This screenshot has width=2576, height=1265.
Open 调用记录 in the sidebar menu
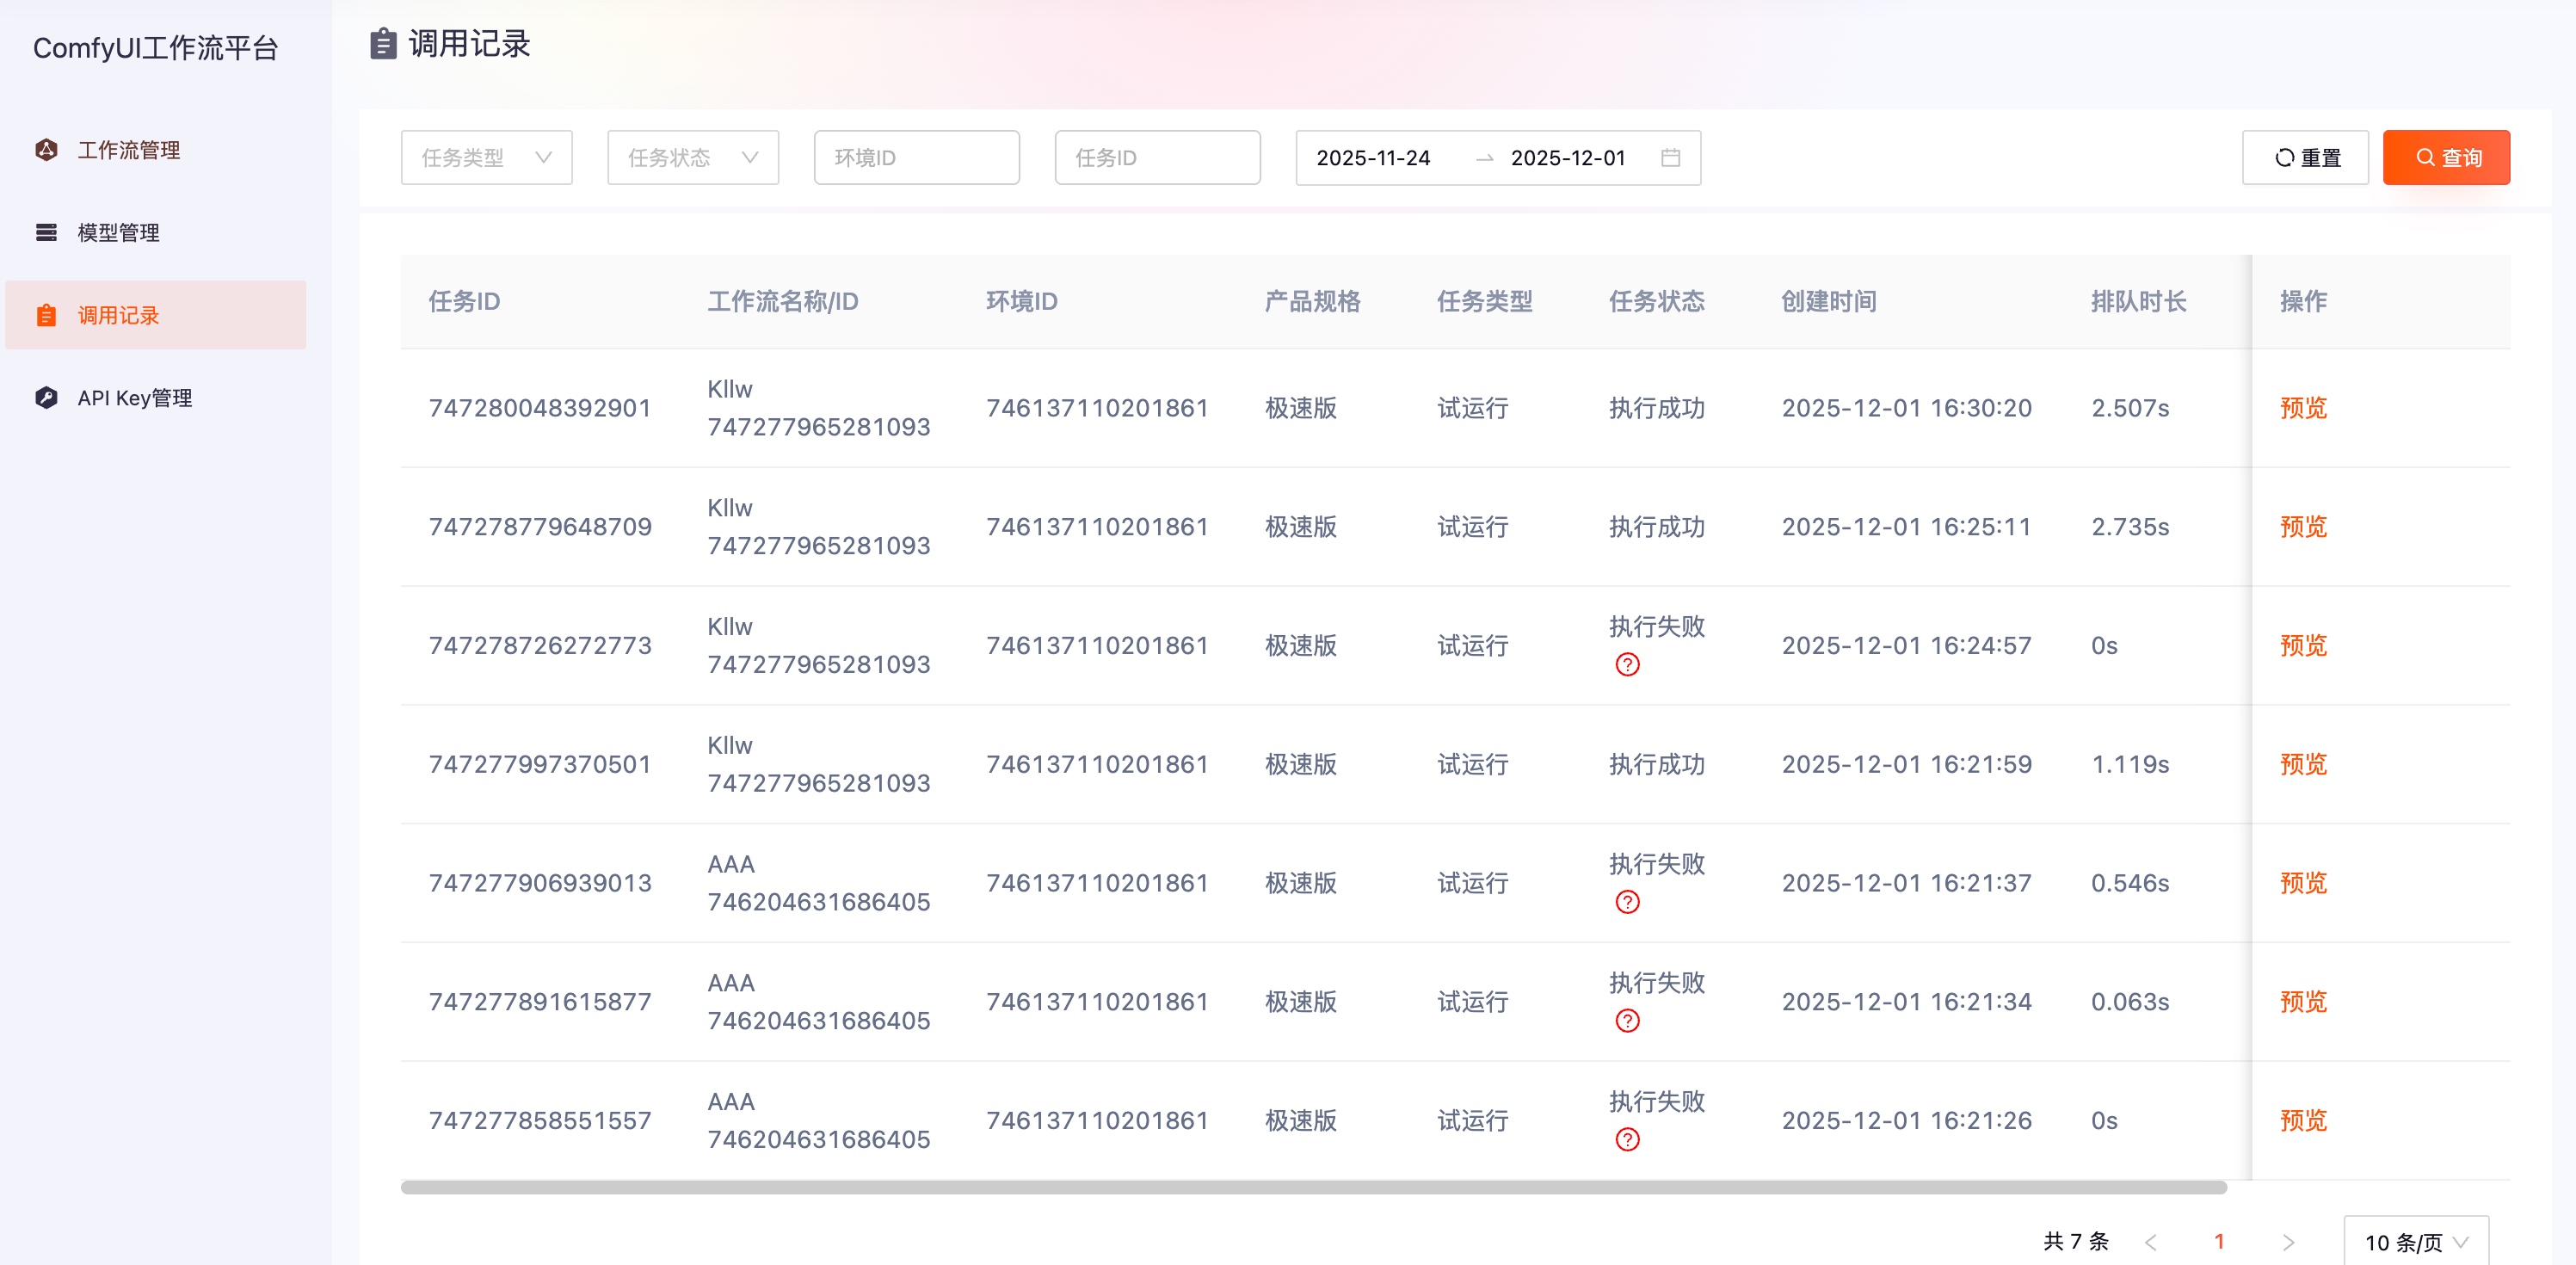(118, 316)
